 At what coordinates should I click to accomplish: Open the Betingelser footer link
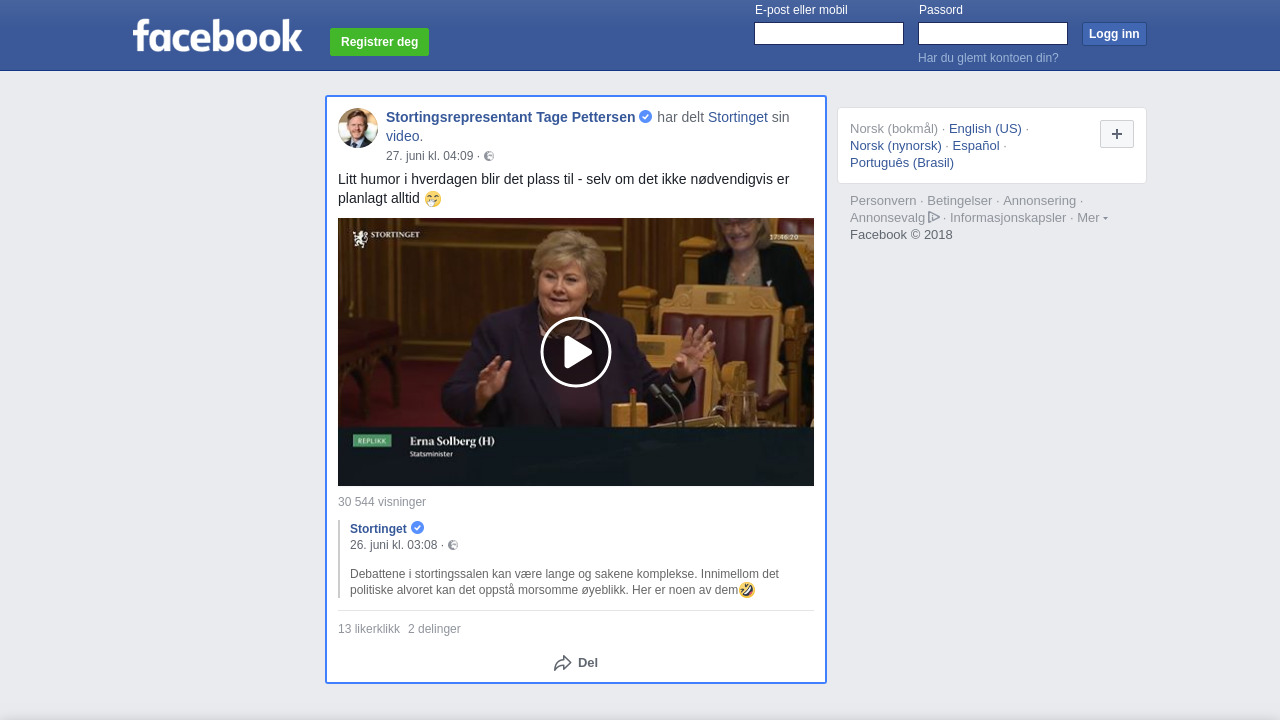coord(960,201)
